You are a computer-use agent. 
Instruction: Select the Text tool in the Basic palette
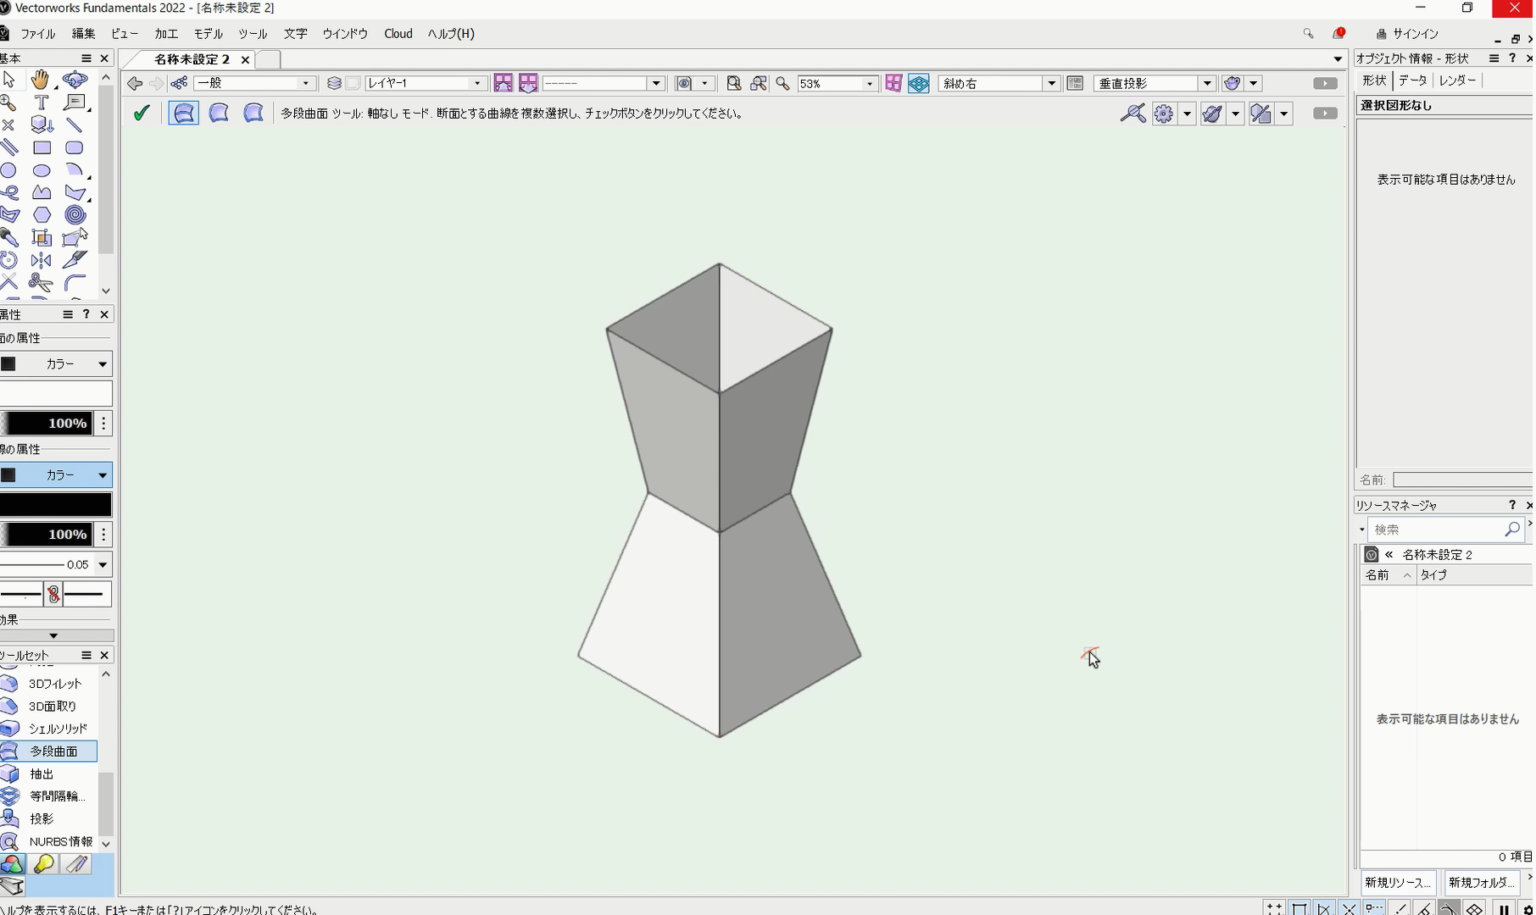[x=41, y=103]
